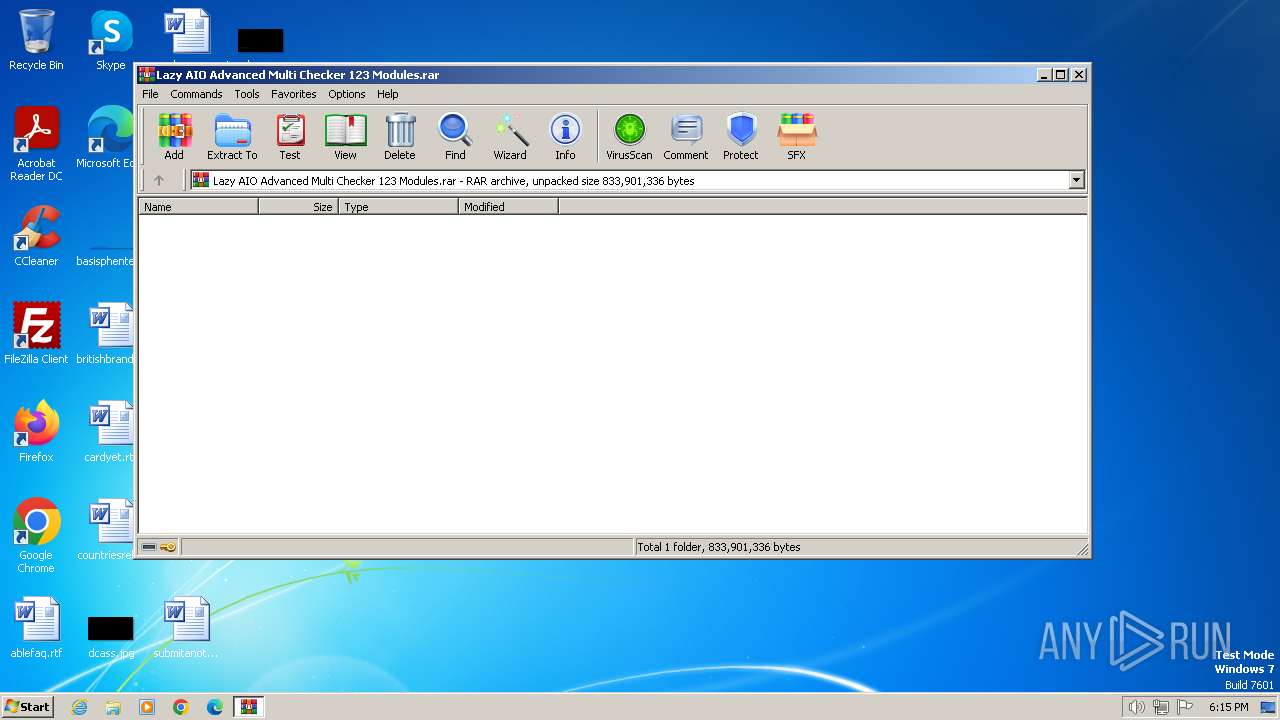The height and width of the screenshot is (720, 1280).
Task: Click the WinRAR title bar icon
Action: click(146, 75)
